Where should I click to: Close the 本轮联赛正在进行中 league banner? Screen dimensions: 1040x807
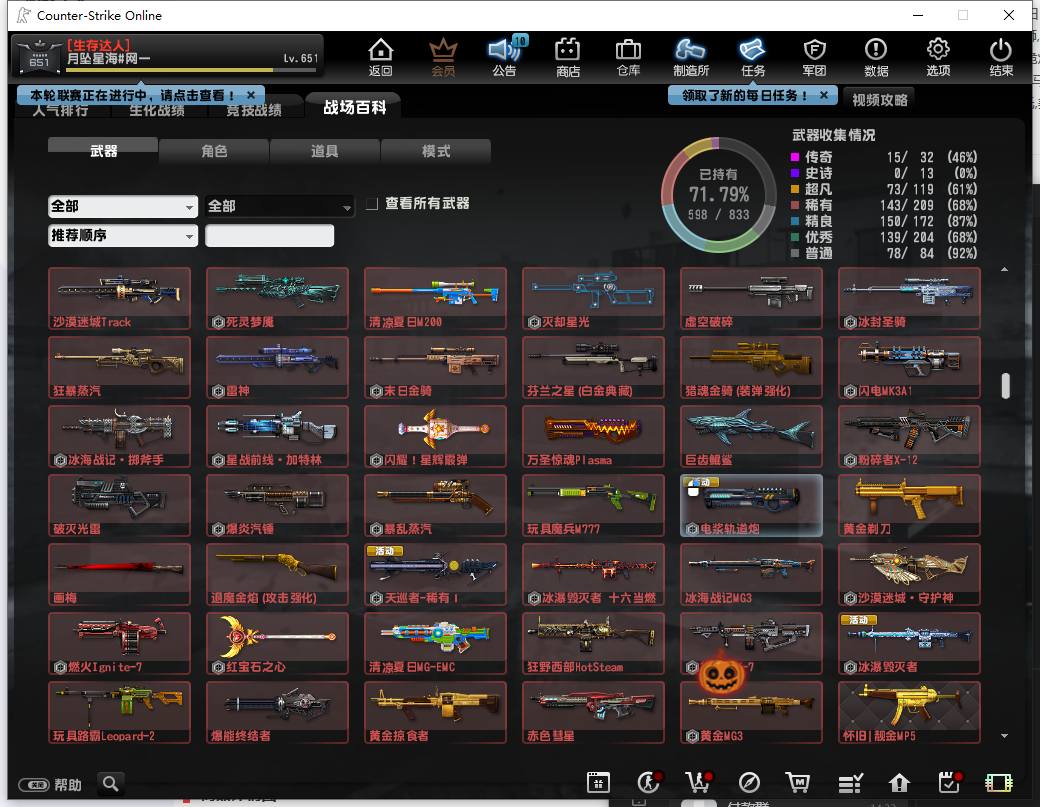tap(251, 95)
